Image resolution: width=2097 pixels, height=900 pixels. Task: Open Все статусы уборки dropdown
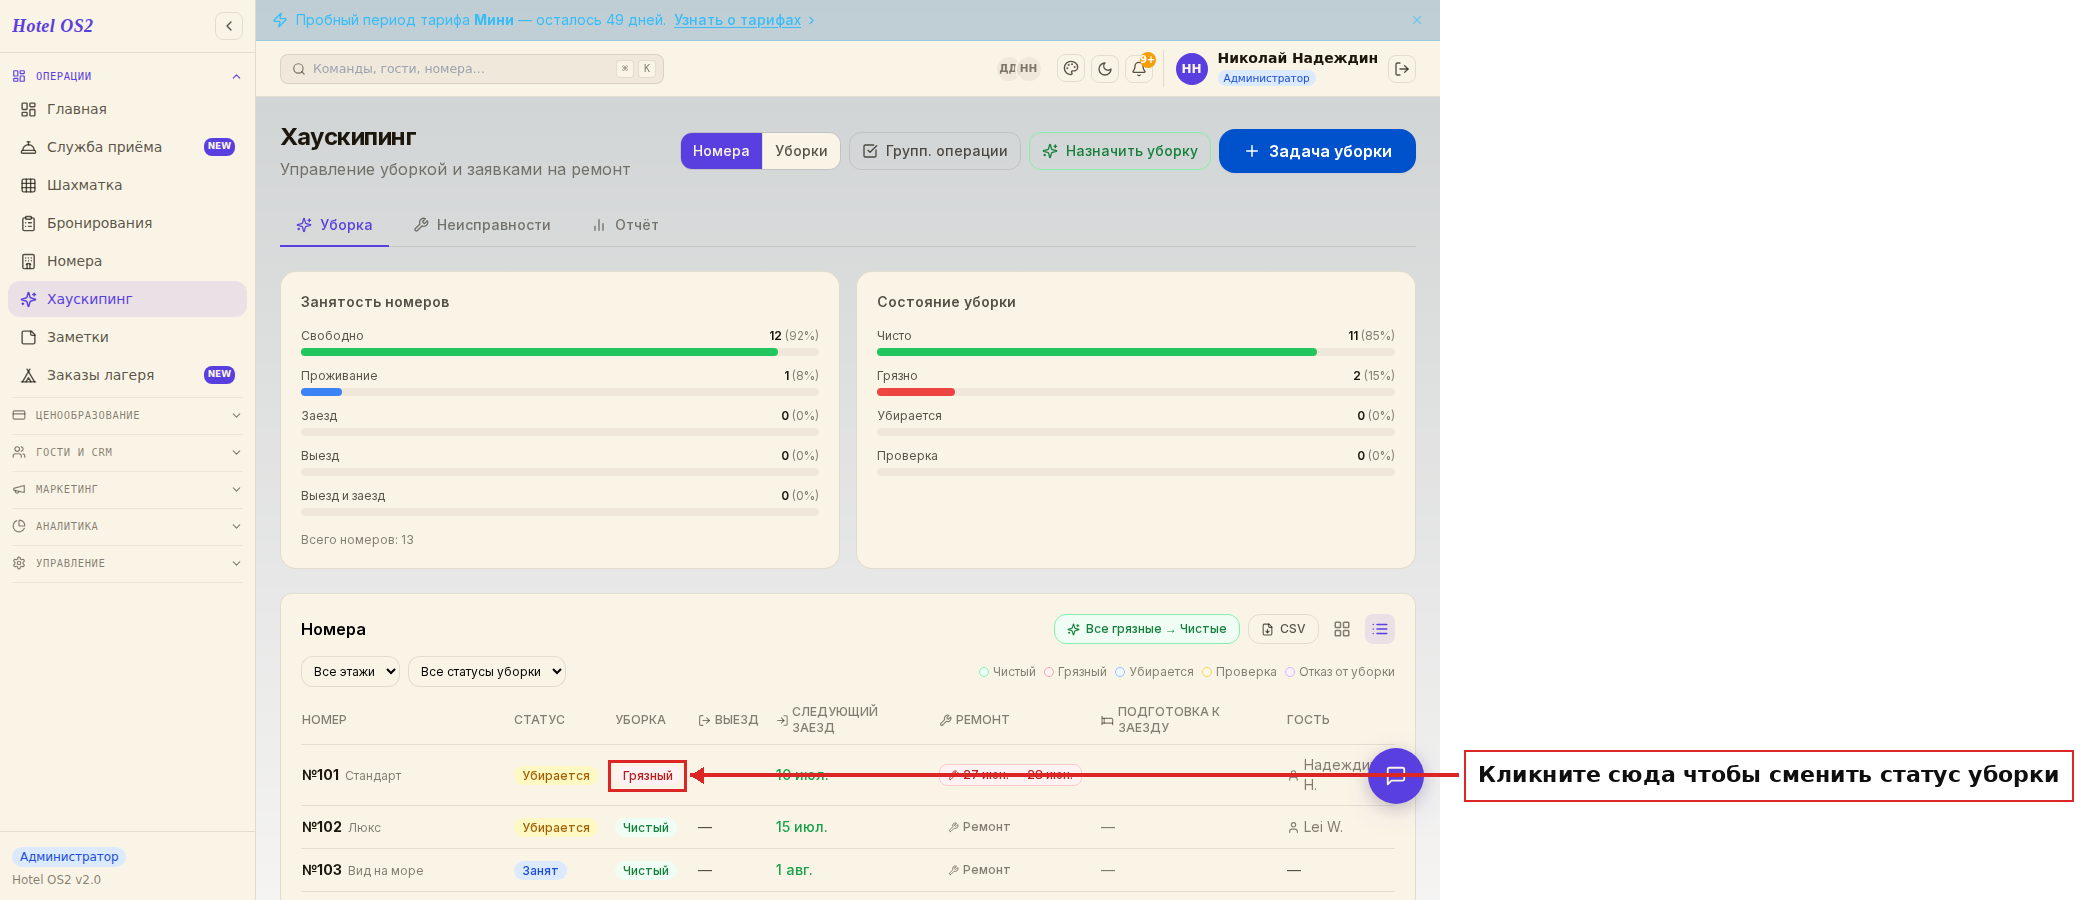486,672
